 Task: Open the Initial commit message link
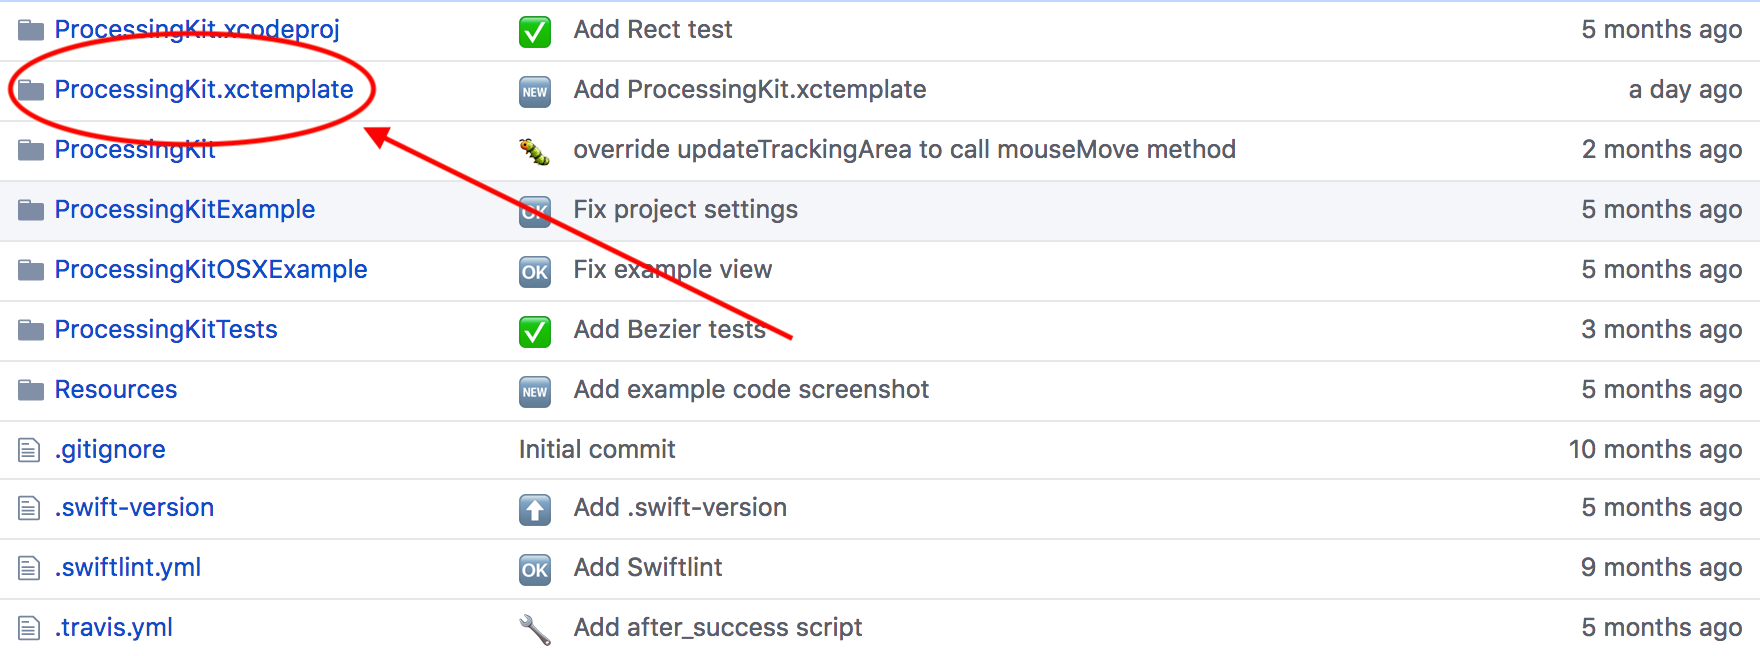click(597, 449)
